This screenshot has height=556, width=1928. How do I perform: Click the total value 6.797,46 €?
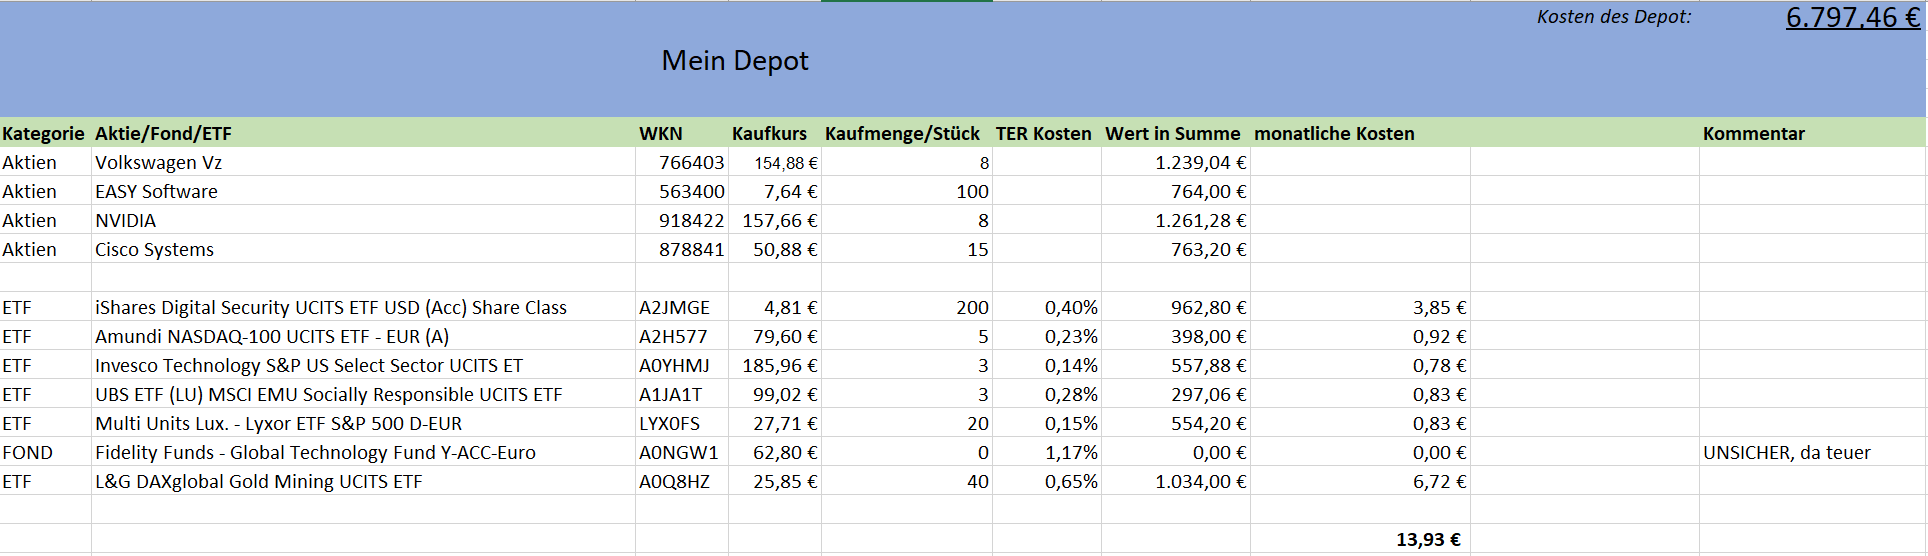coord(1852,17)
